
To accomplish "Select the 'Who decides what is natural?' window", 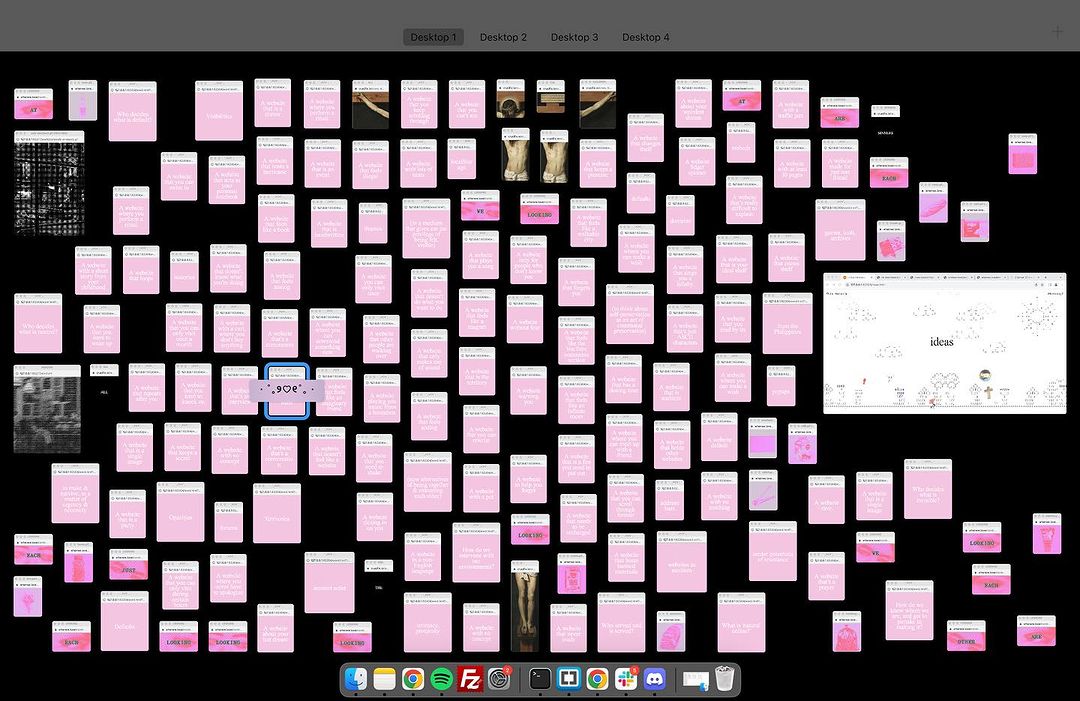I will coord(38,323).
